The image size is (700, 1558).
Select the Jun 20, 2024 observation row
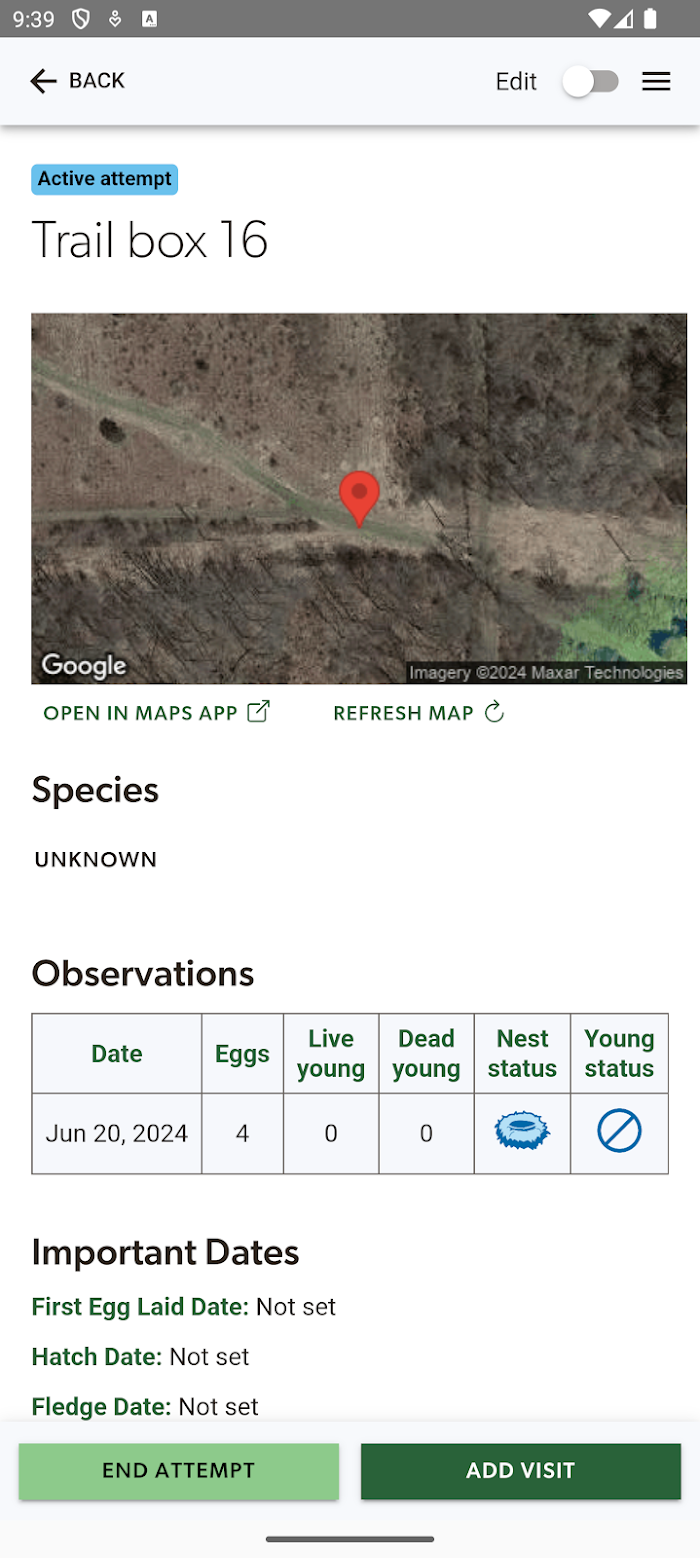tap(350, 1133)
